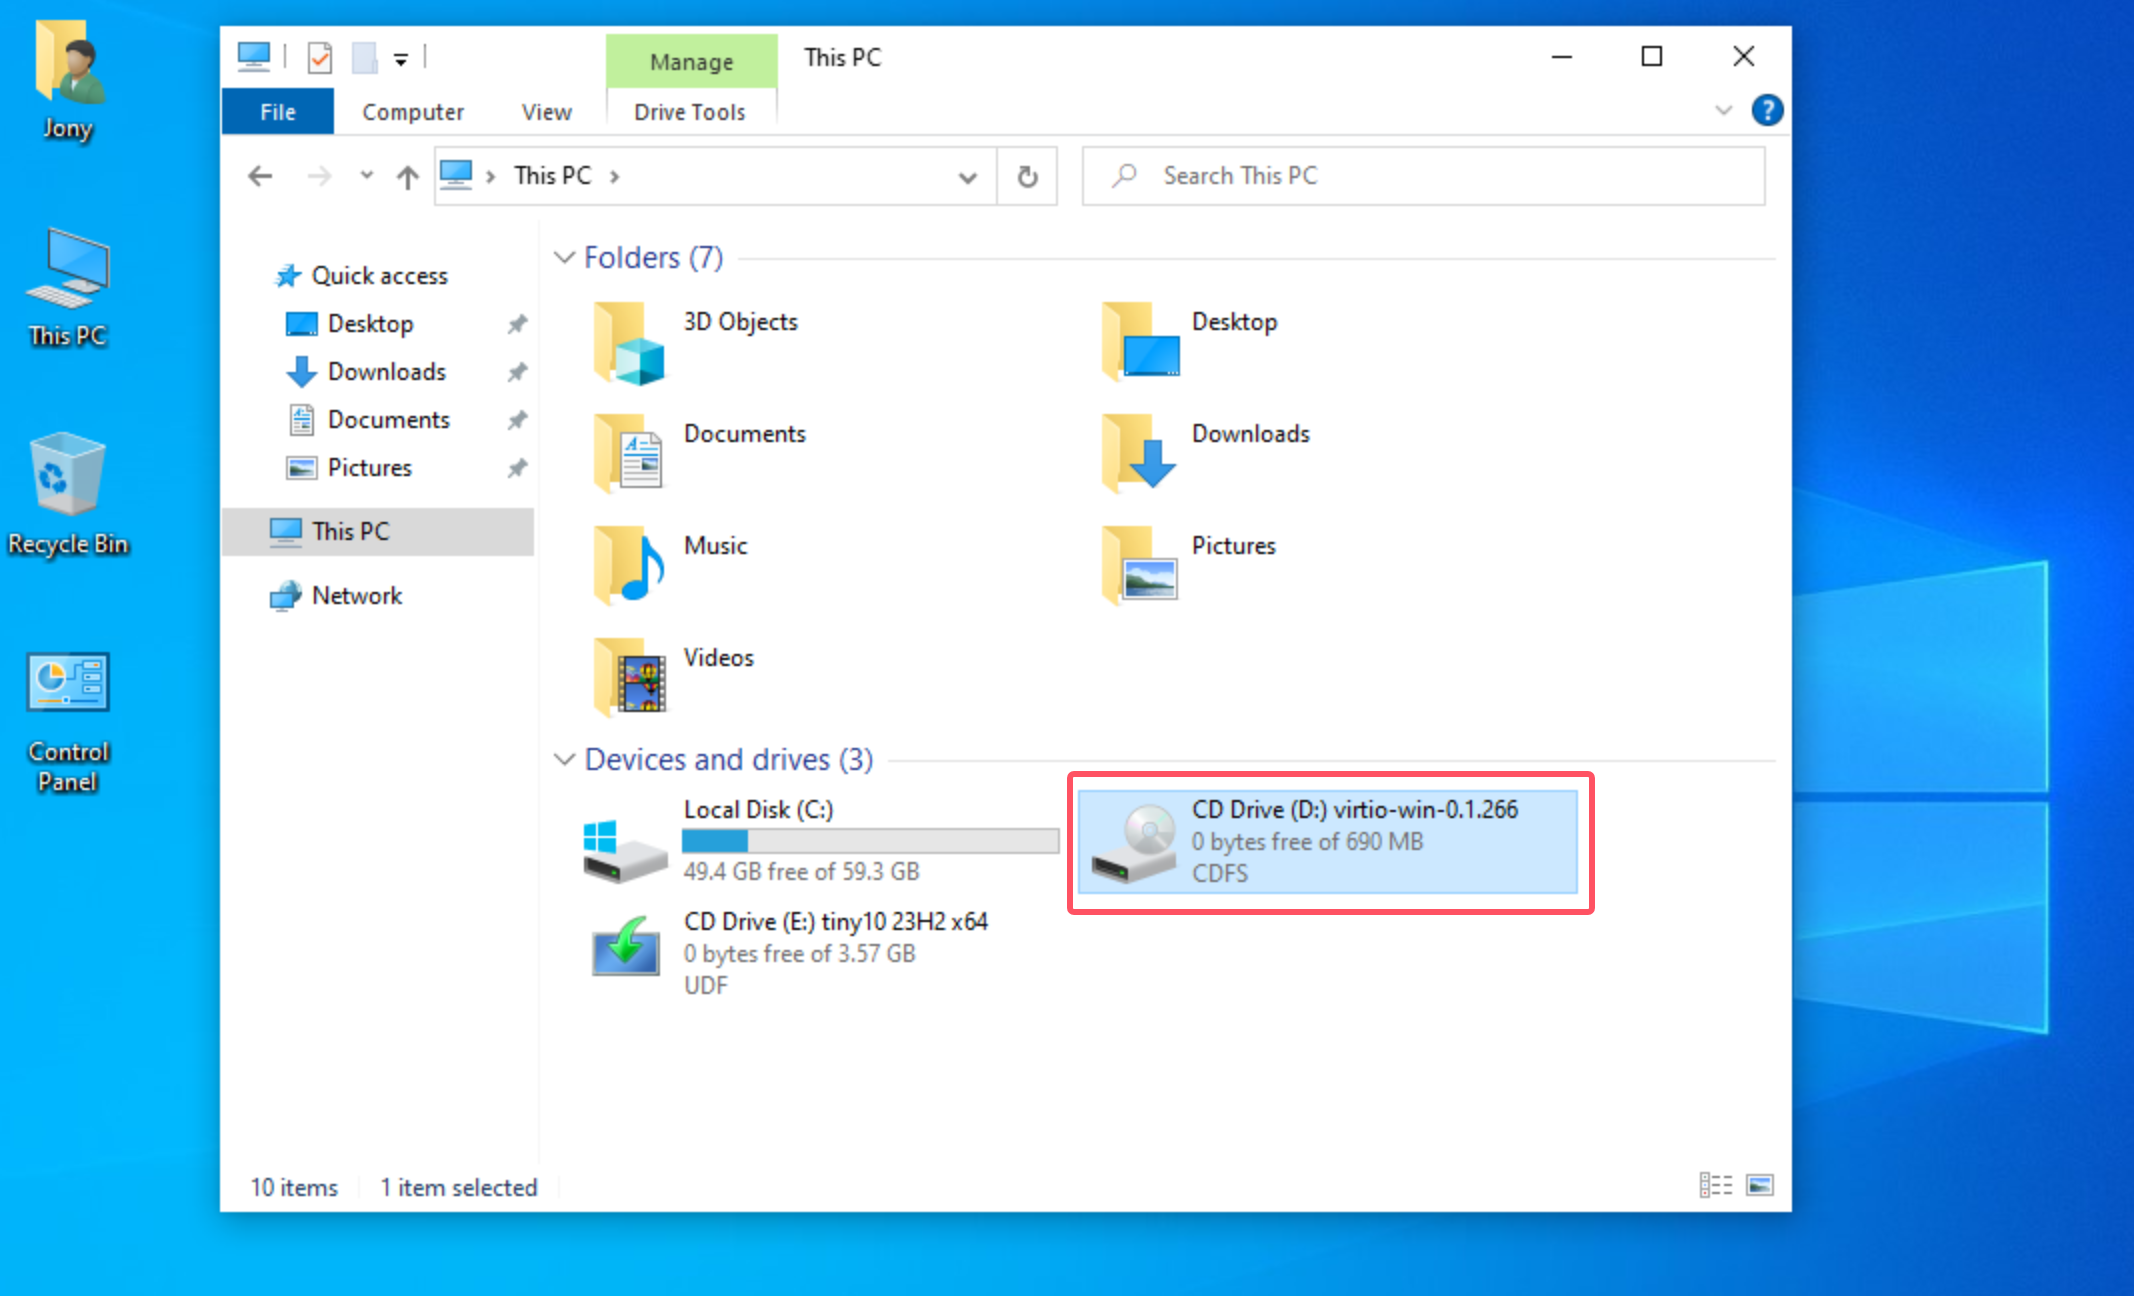Open the Music folder icon
The height and width of the screenshot is (1296, 2134).
coord(630,565)
